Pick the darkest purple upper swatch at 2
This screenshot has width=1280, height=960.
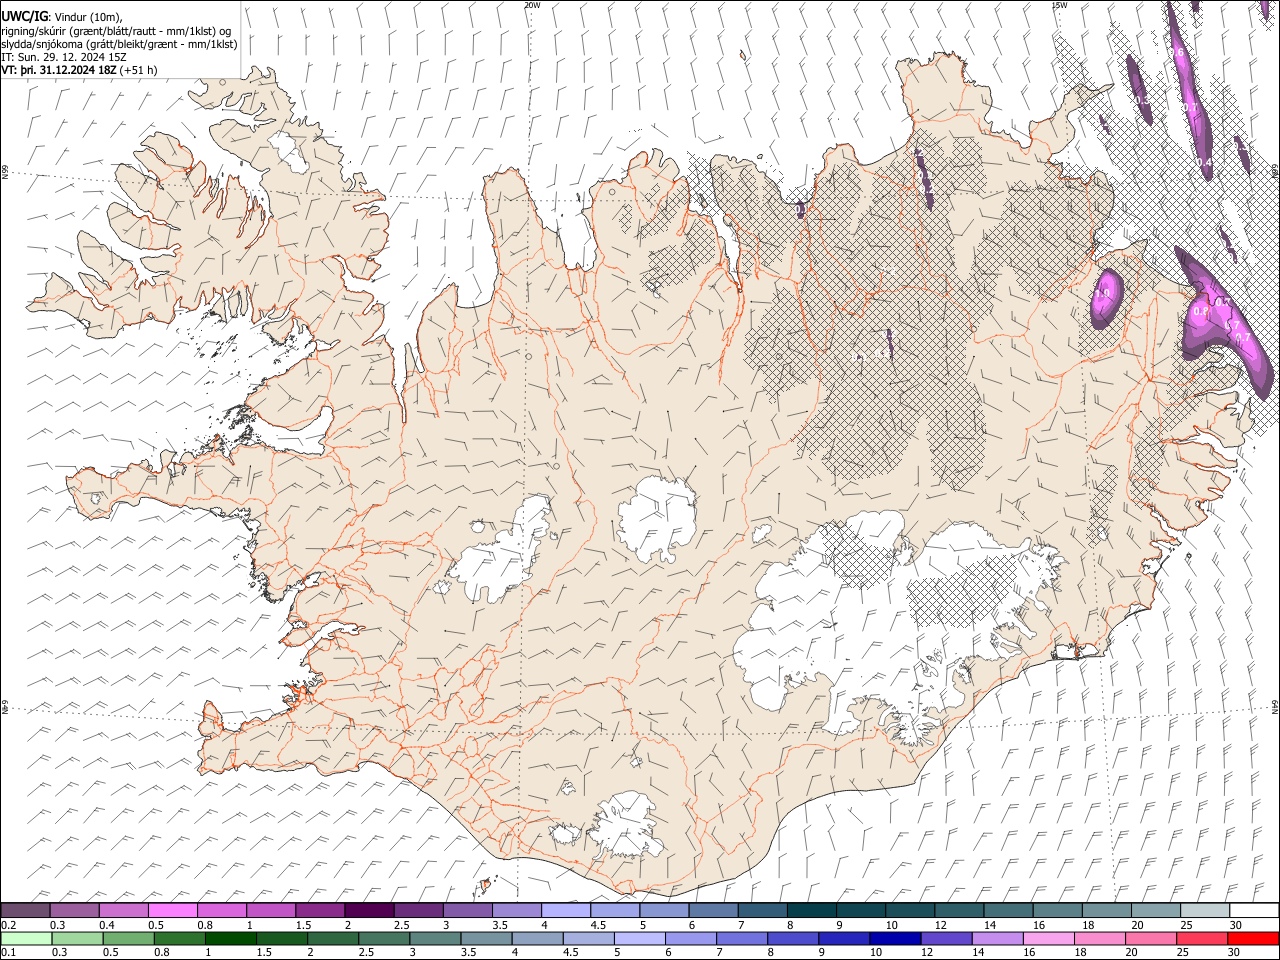(368, 911)
